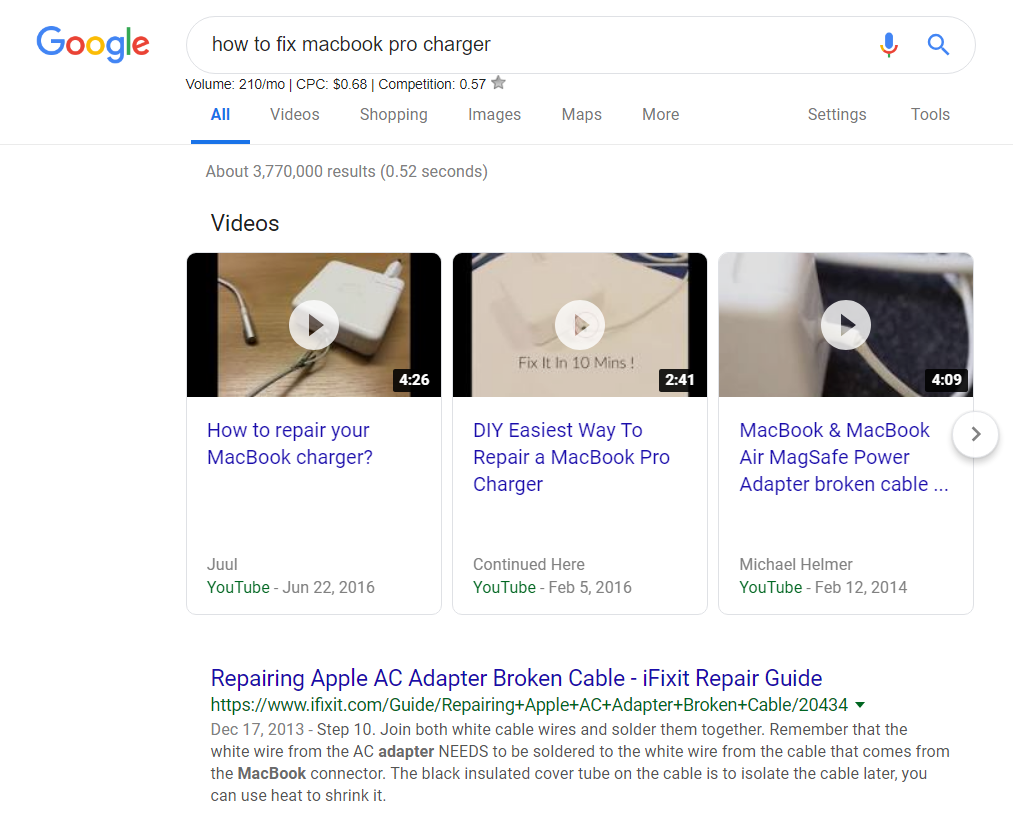The height and width of the screenshot is (827, 1013).
Task: Star the keyword next to Competition value
Action: click(498, 83)
